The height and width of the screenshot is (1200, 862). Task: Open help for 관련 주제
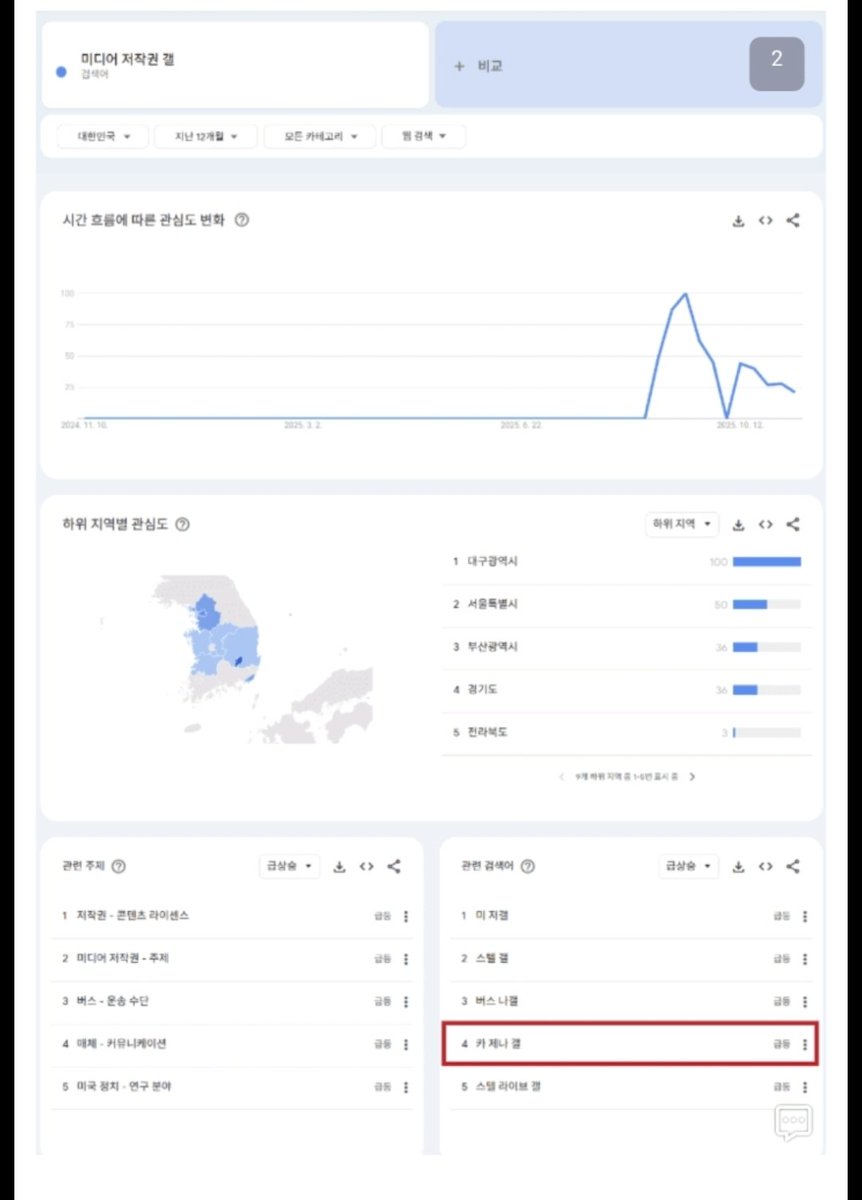tap(119, 866)
